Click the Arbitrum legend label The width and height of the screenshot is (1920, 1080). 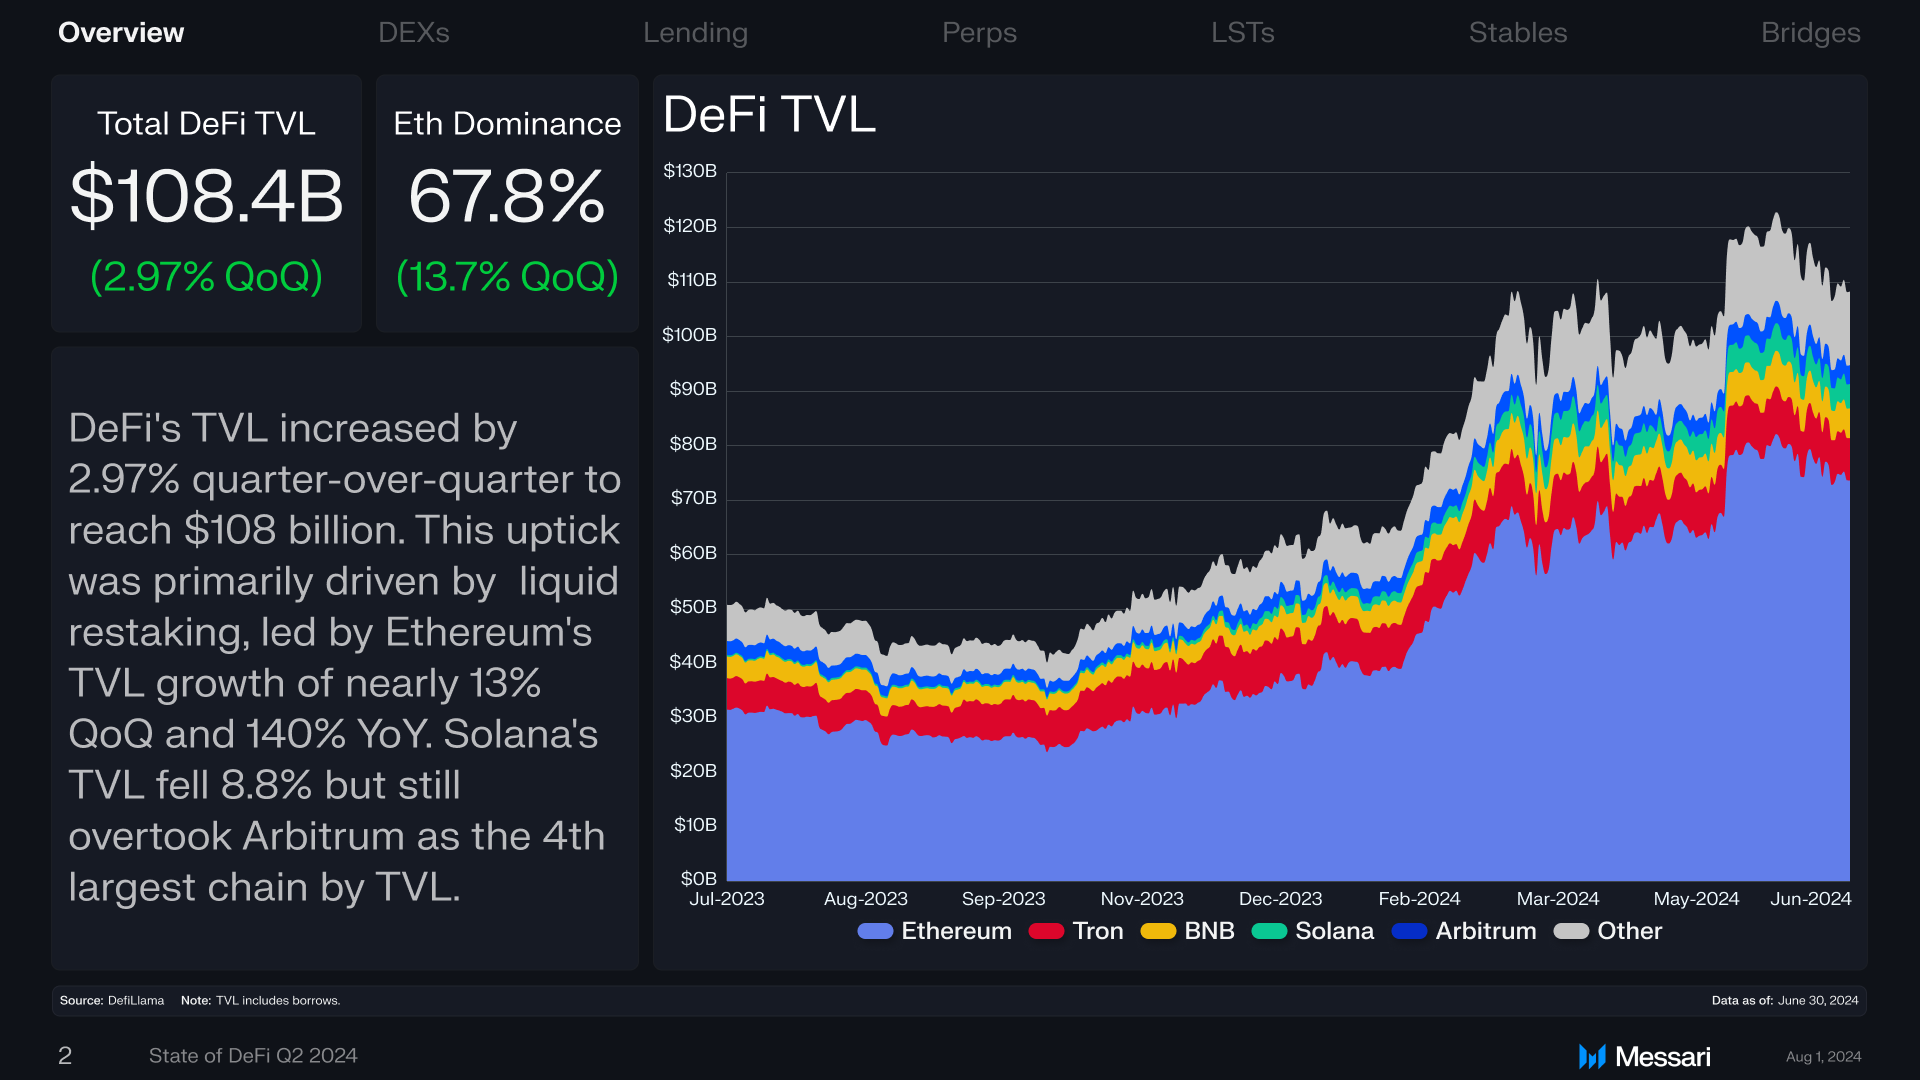(x=1486, y=931)
